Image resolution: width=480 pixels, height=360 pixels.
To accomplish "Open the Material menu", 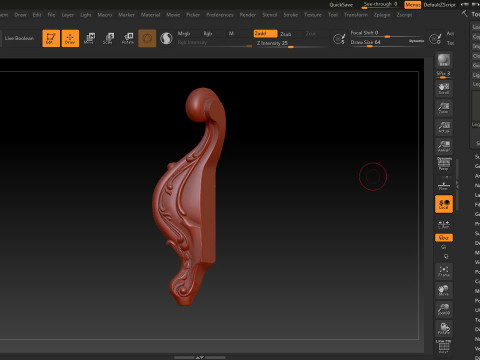I will (150, 15).
